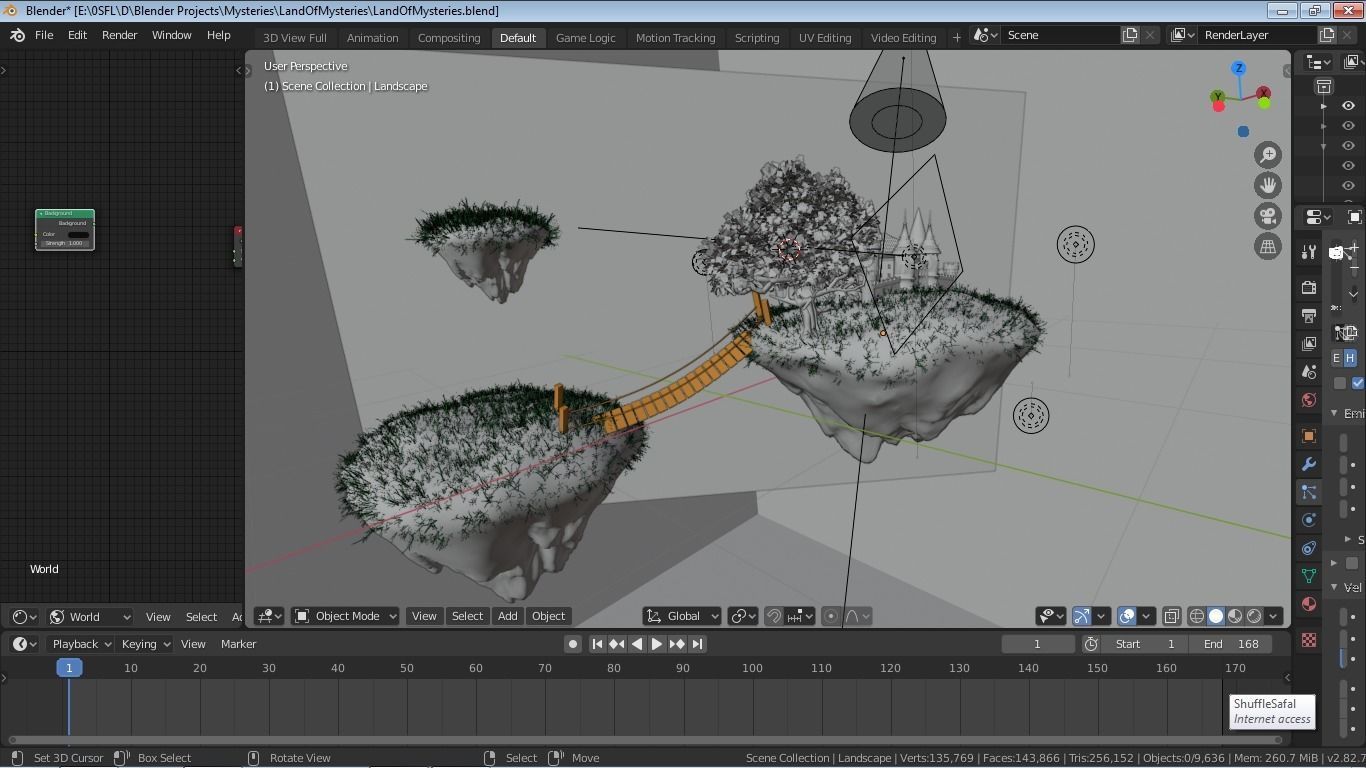Jump to the timeline end frame
1366x768 pixels.
[x=697, y=644]
